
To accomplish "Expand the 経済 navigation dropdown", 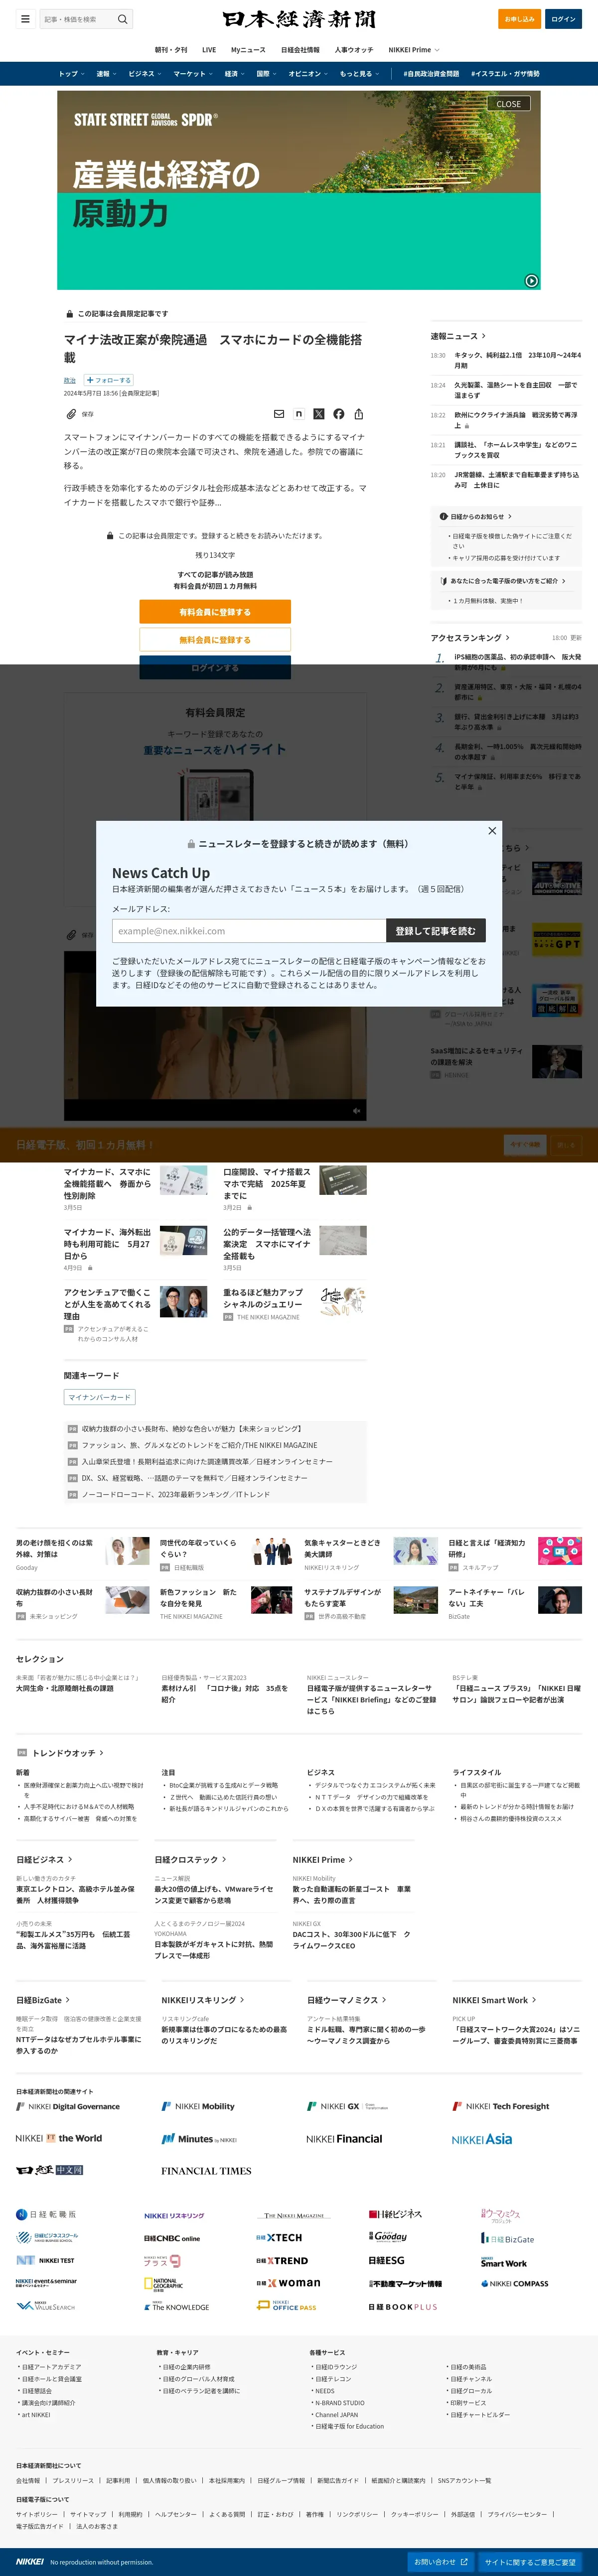I will pyautogui.click(x=235, y=73).
